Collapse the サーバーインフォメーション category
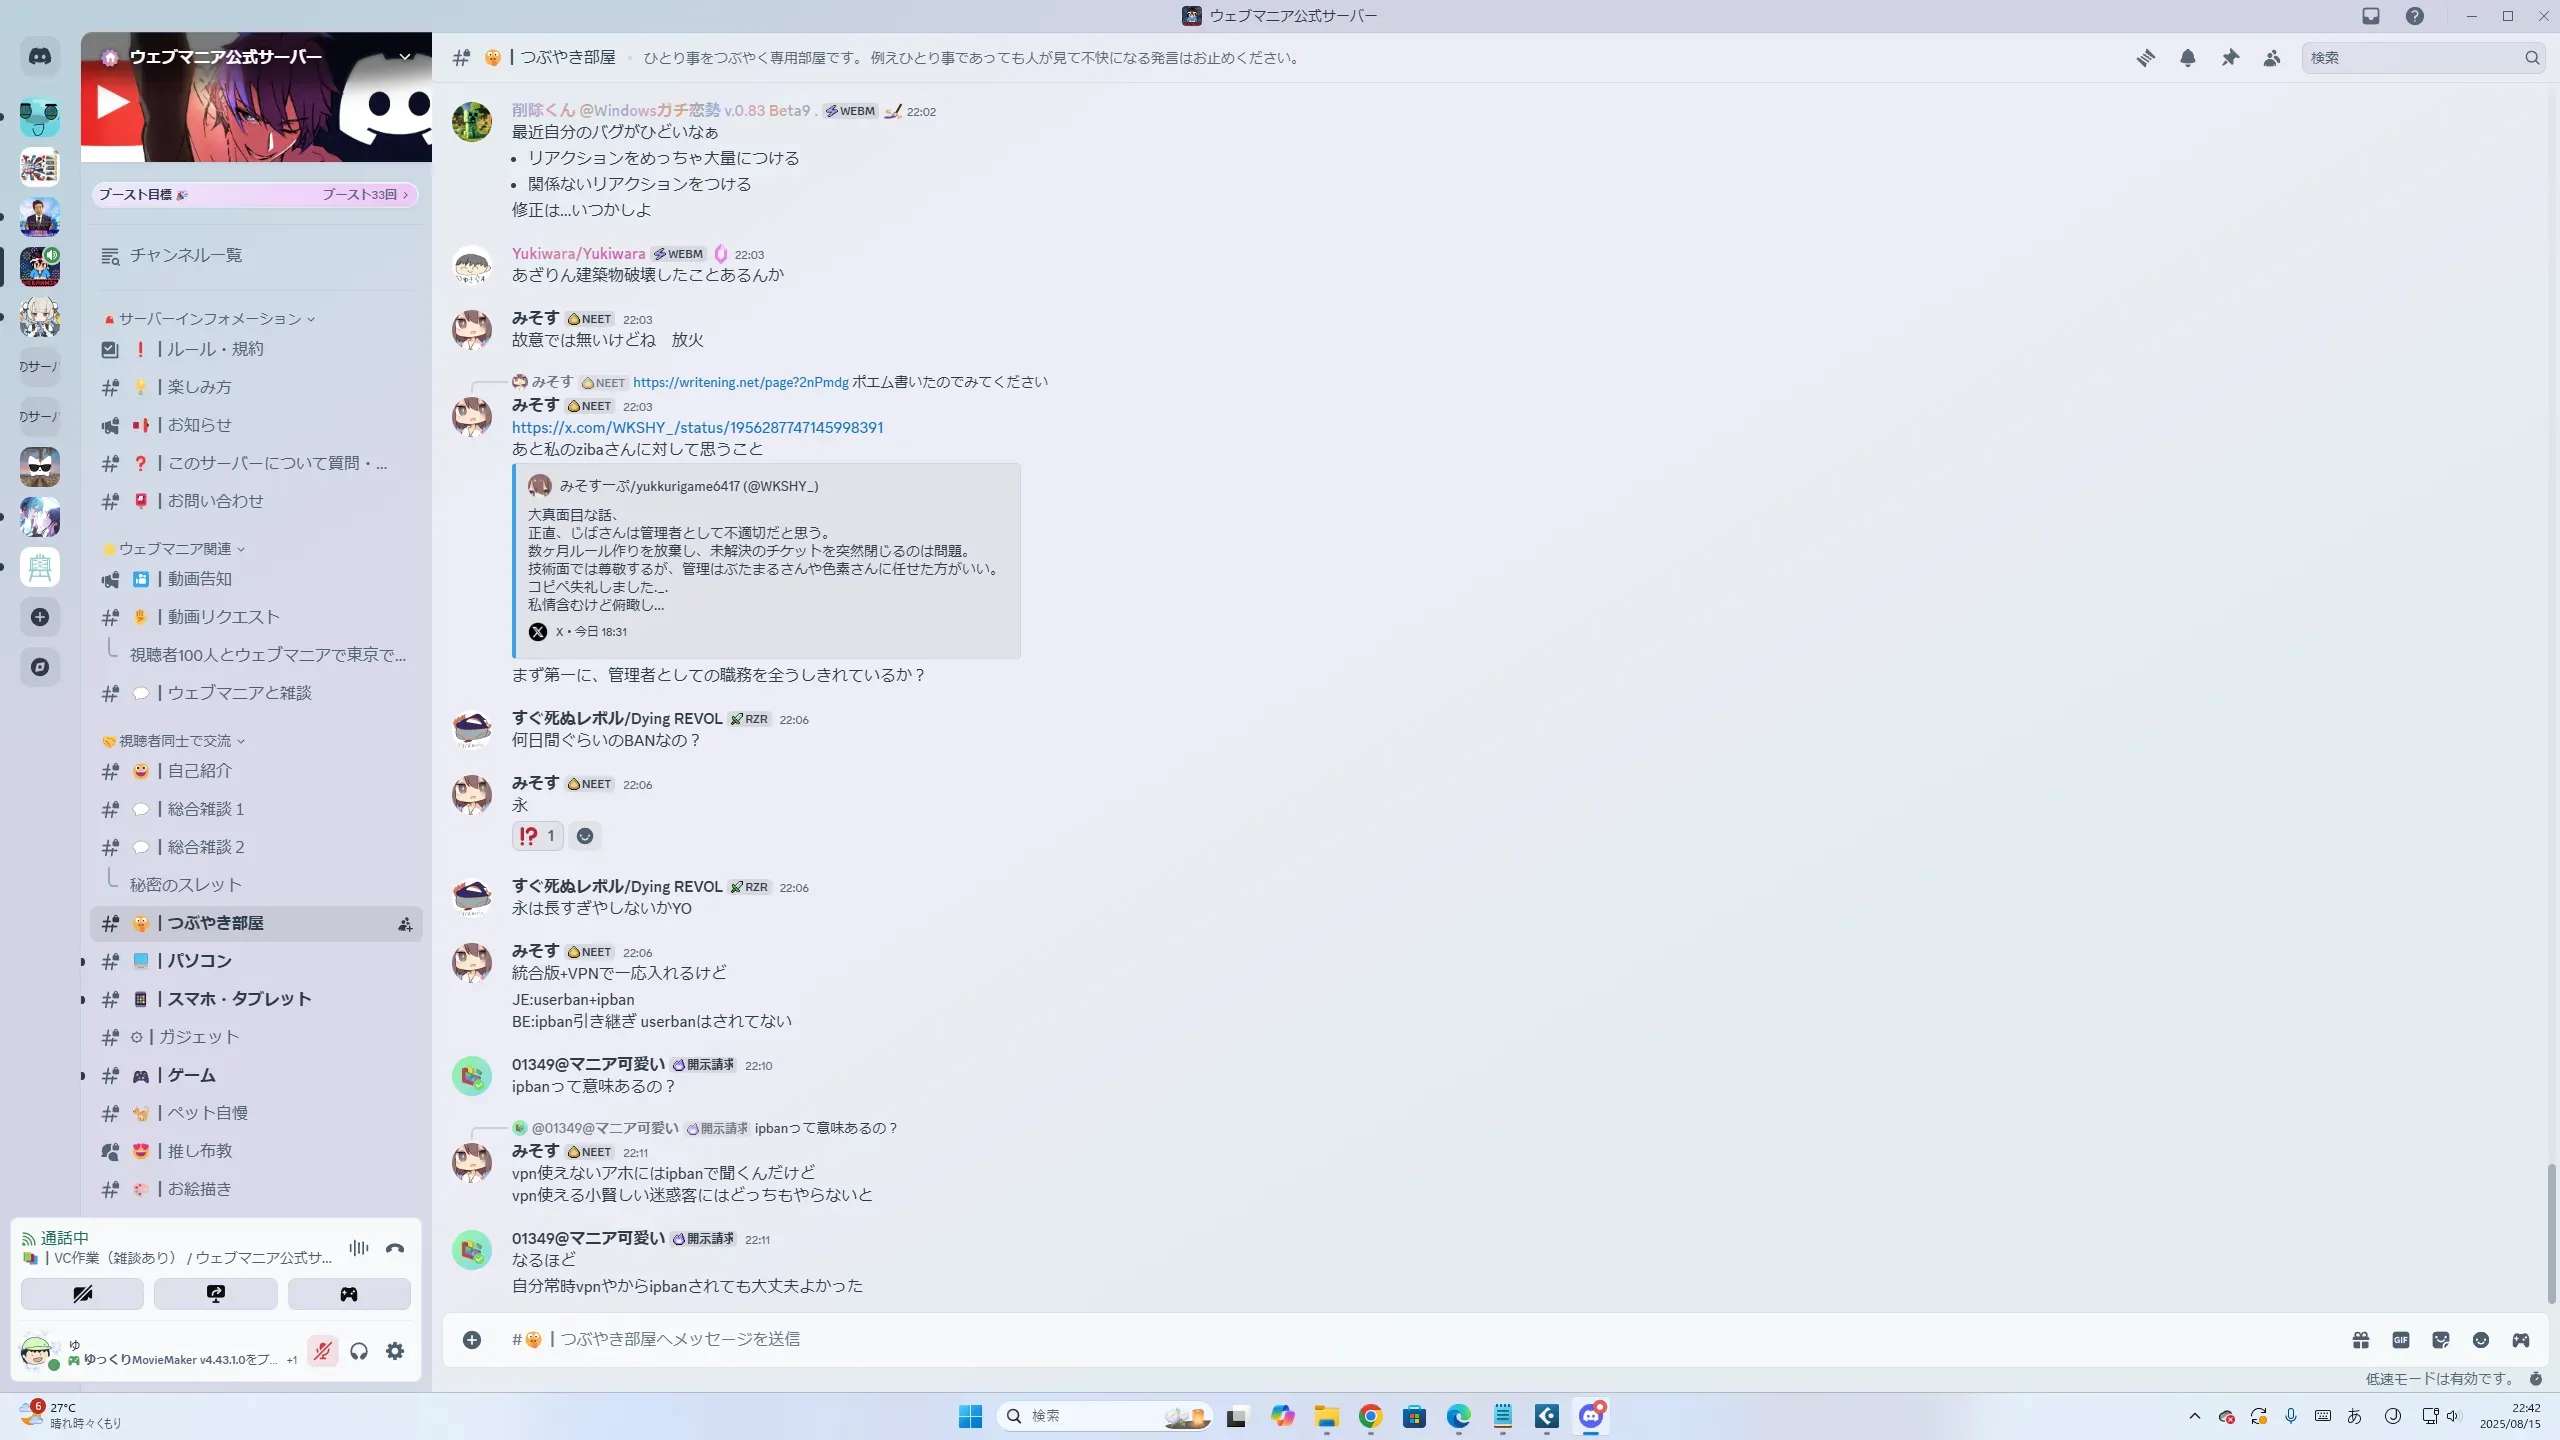 (210, 319)
